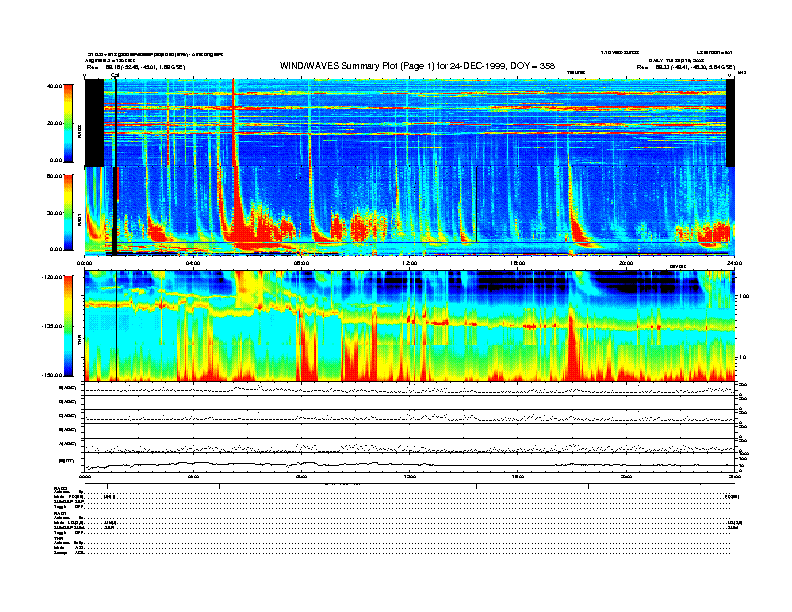Image resolution: width=792 pixels, height=612 pixels.
Task: Click the RAD1 header in the status table
Action: click(60, 513)
